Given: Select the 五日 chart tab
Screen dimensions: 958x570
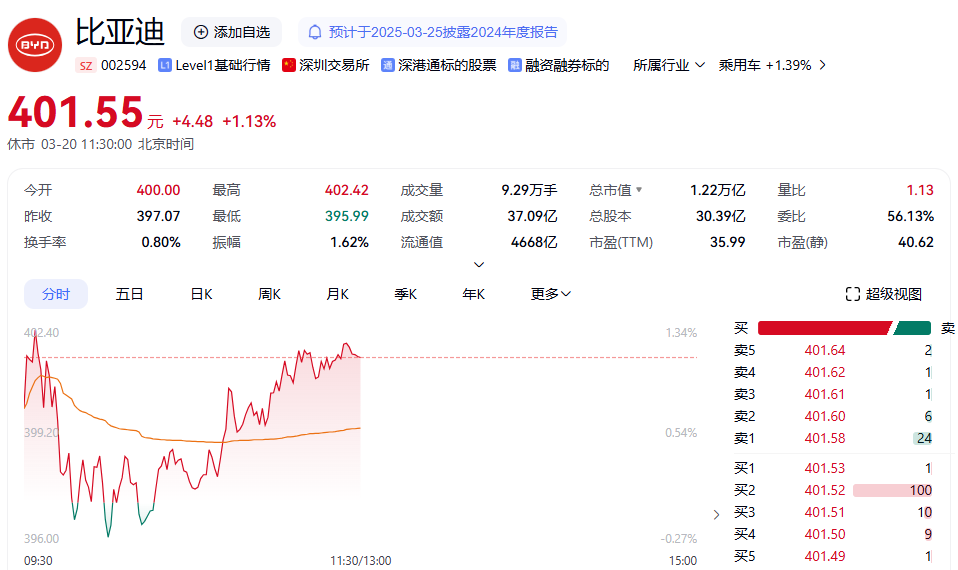Looking at the screenshot, I should tap(130, 294).
